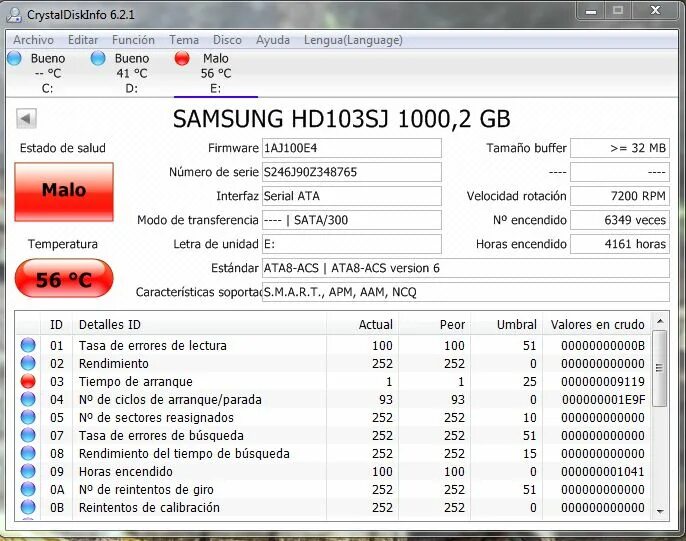Click the Temperatura label
686x541 pixels.
point(63,244)
